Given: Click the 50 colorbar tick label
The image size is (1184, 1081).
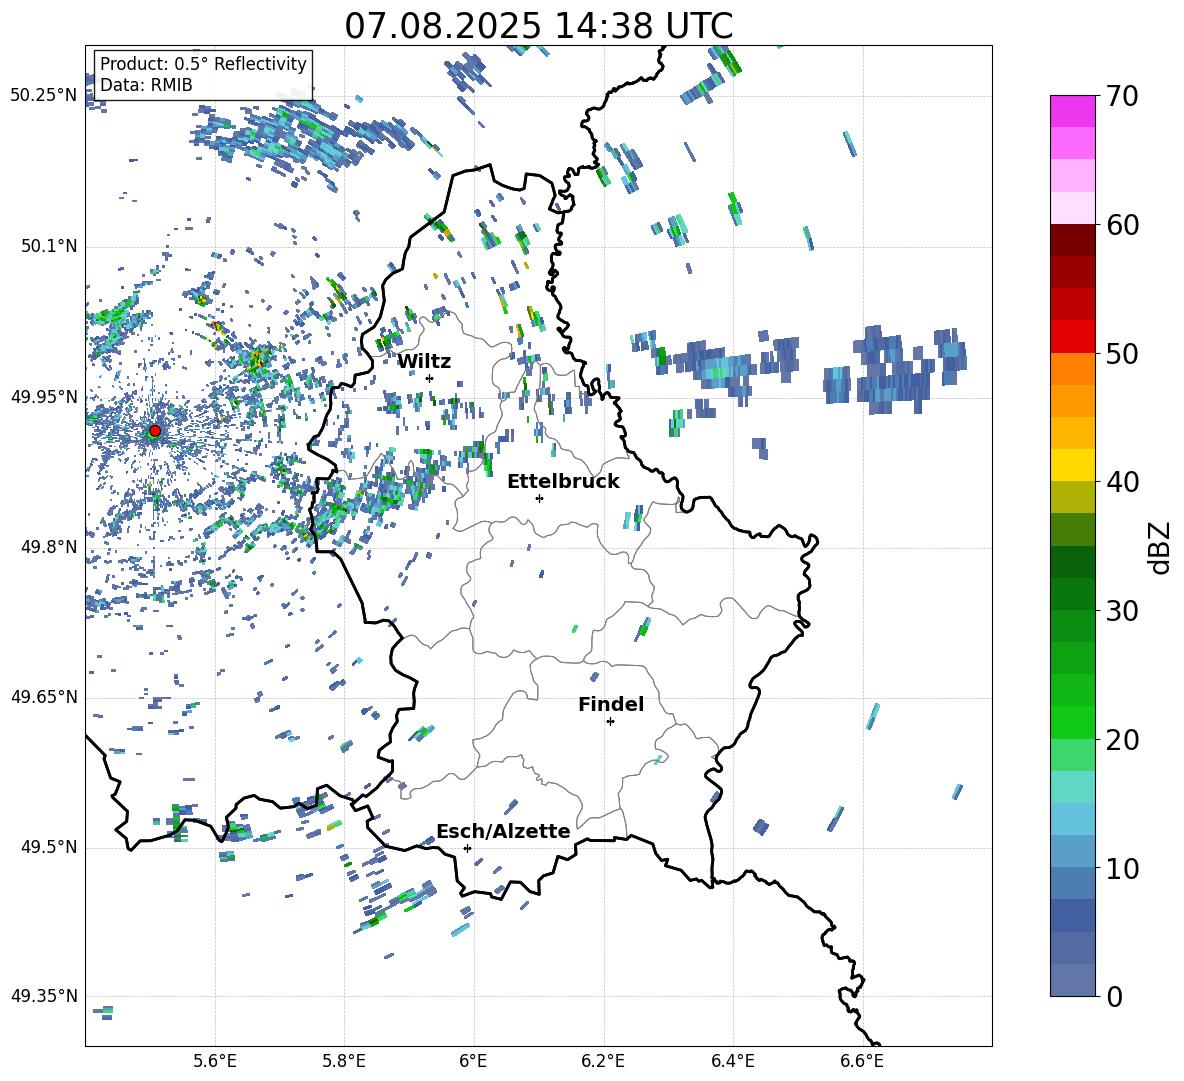Looking at the screenshot, I should coord(1122,354).
